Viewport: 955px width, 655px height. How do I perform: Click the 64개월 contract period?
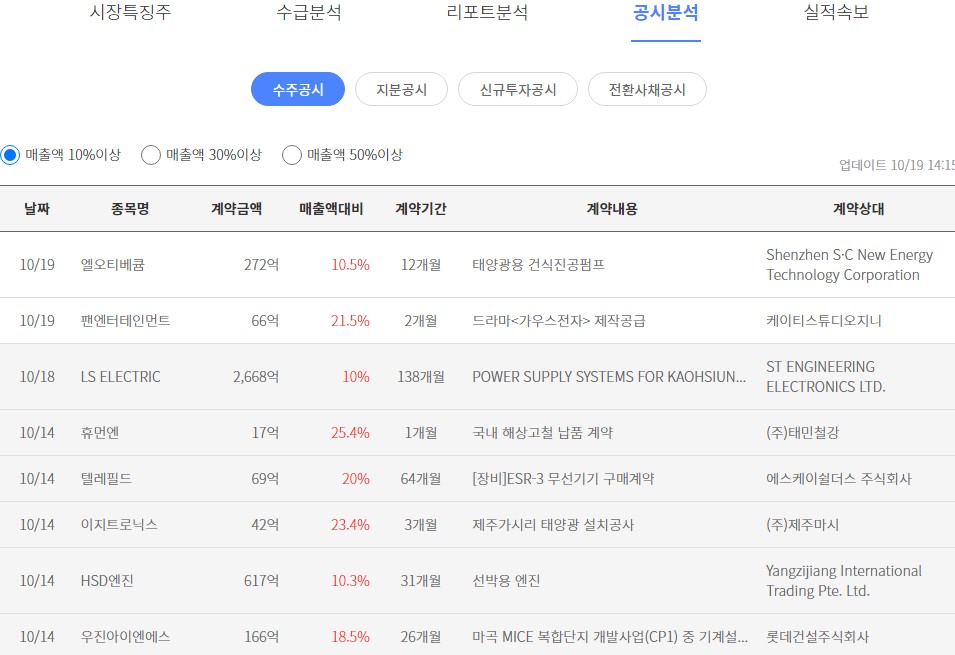(421, 479)
